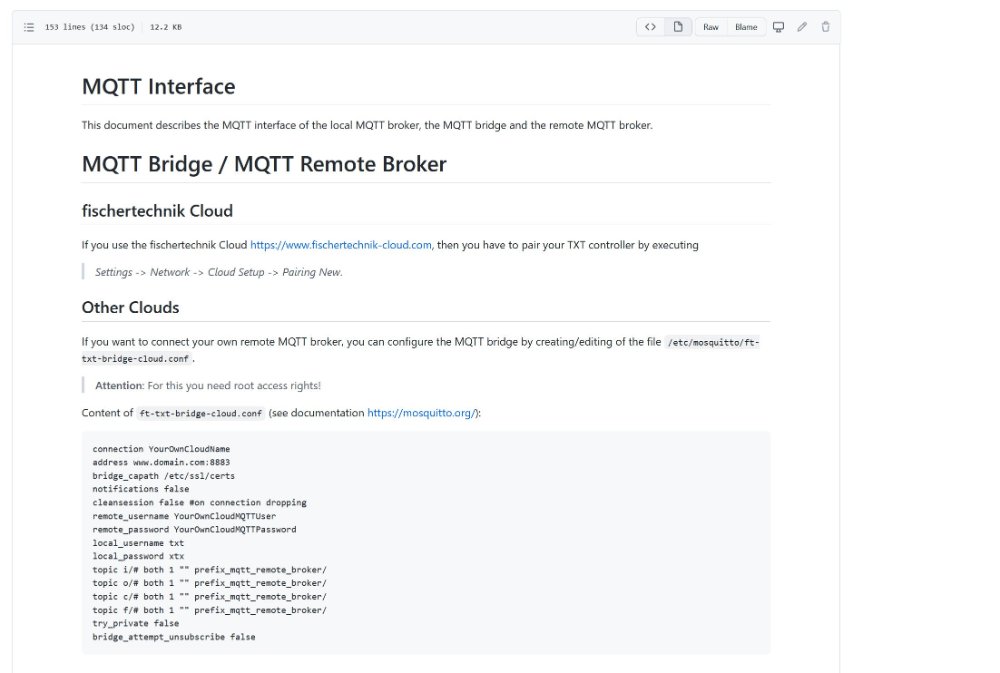Viewport: 1000px width, 673px height.
Task: Click the 'connection YourOwnCloudName' code line
Action: [161, 449]
